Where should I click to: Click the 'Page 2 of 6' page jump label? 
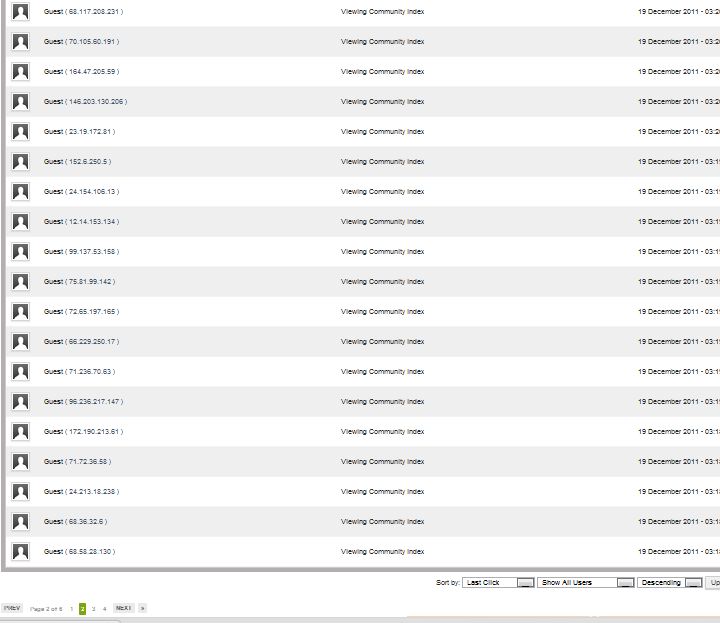(46, 609)
